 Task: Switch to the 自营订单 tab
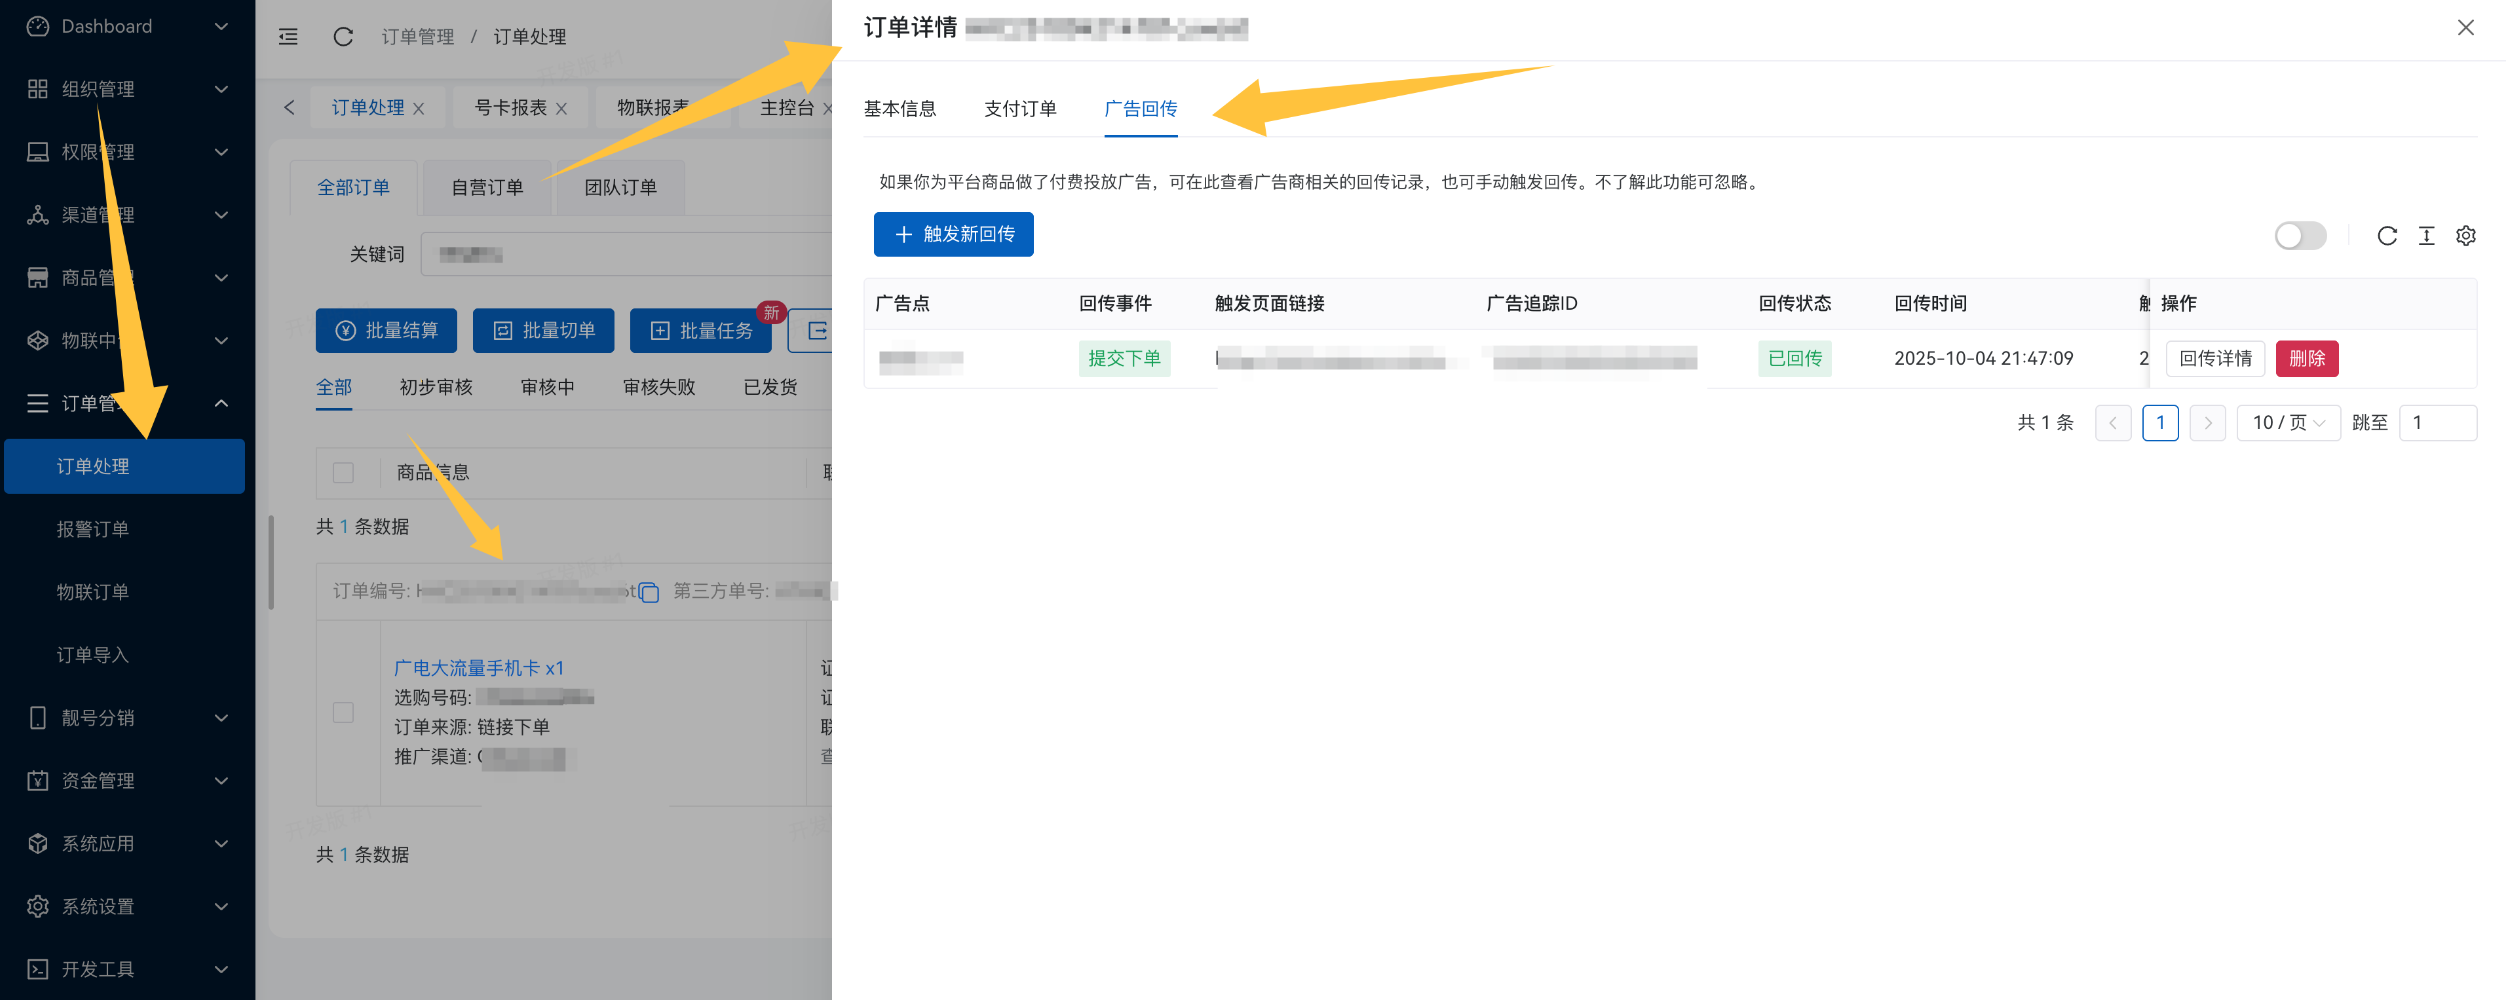(487, 187)
